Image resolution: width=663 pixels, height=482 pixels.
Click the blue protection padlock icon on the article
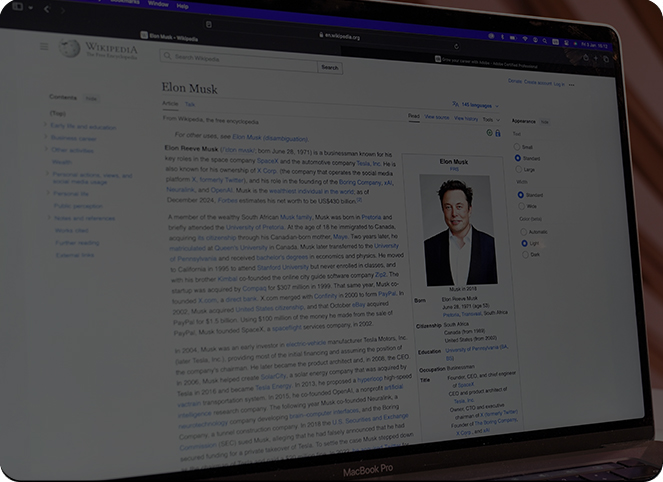click(498, 133)
